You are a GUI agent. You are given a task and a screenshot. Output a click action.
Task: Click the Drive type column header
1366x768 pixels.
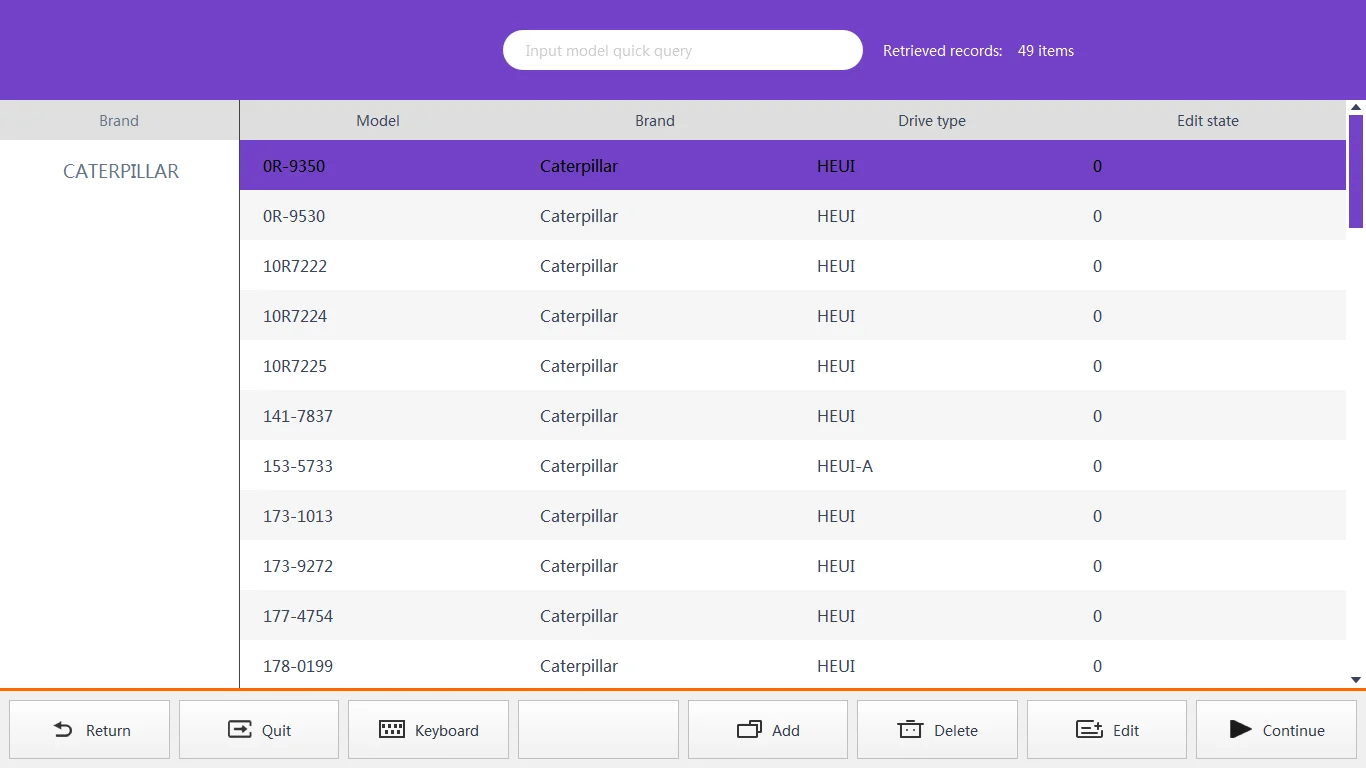[932, 121]
